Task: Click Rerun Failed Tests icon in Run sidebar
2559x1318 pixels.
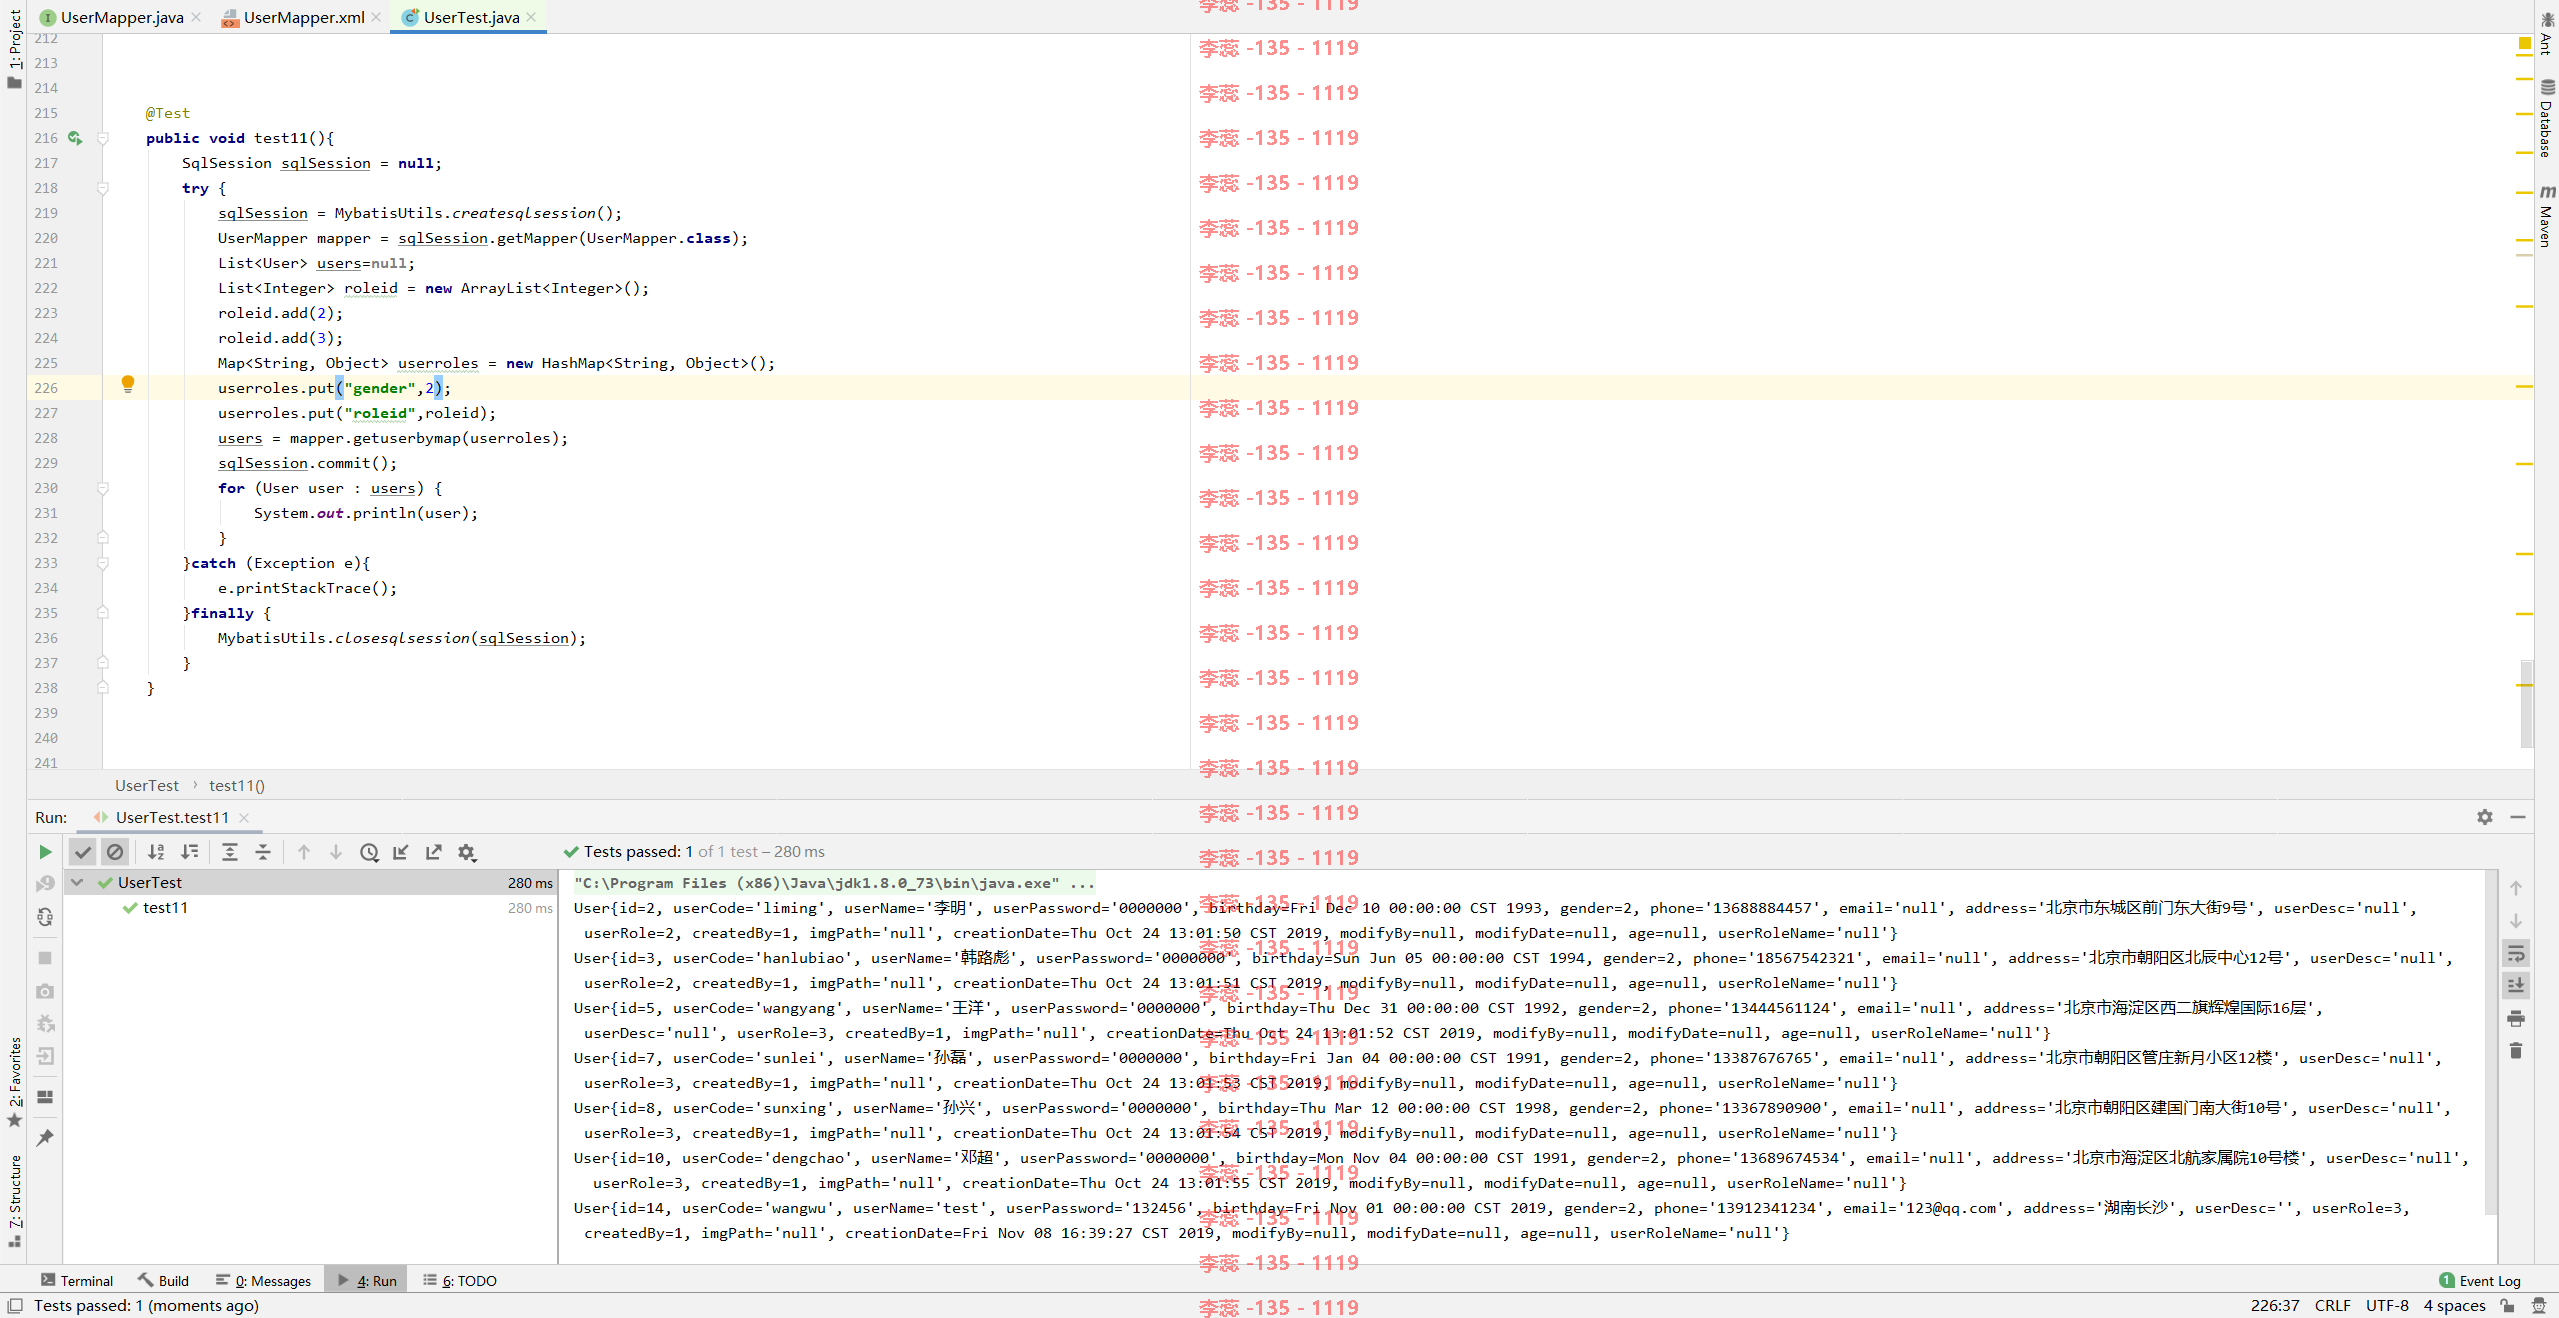Action: [x=45, y=884]
